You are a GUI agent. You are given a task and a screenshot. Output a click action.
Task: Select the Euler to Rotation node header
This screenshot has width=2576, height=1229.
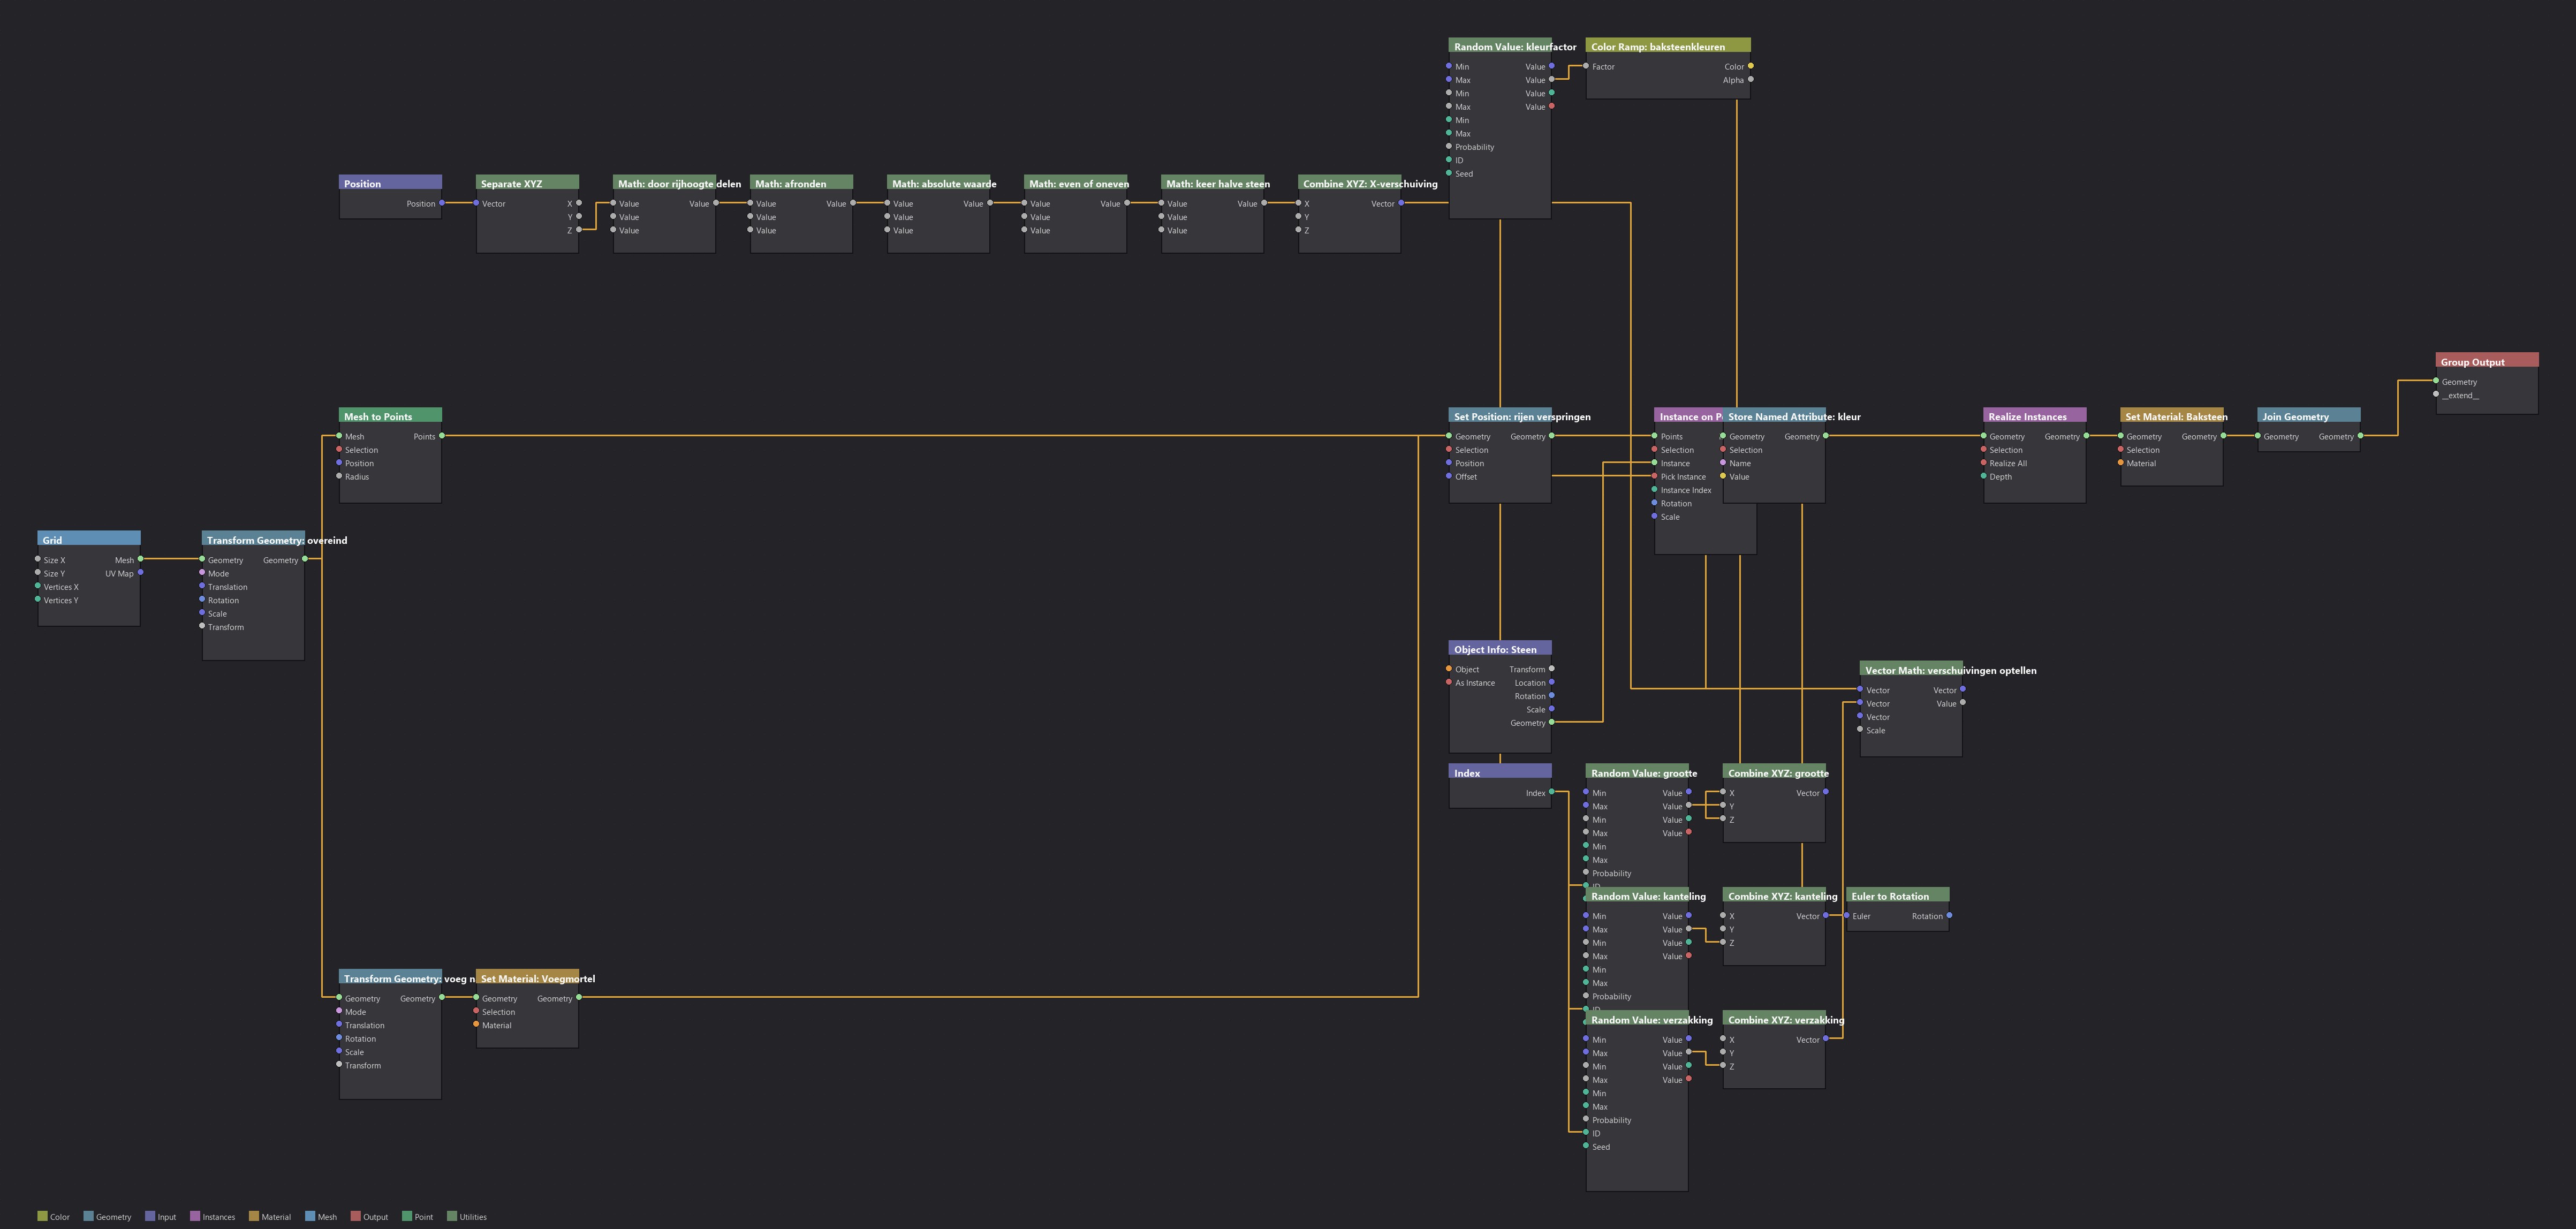pos(1897,895)
